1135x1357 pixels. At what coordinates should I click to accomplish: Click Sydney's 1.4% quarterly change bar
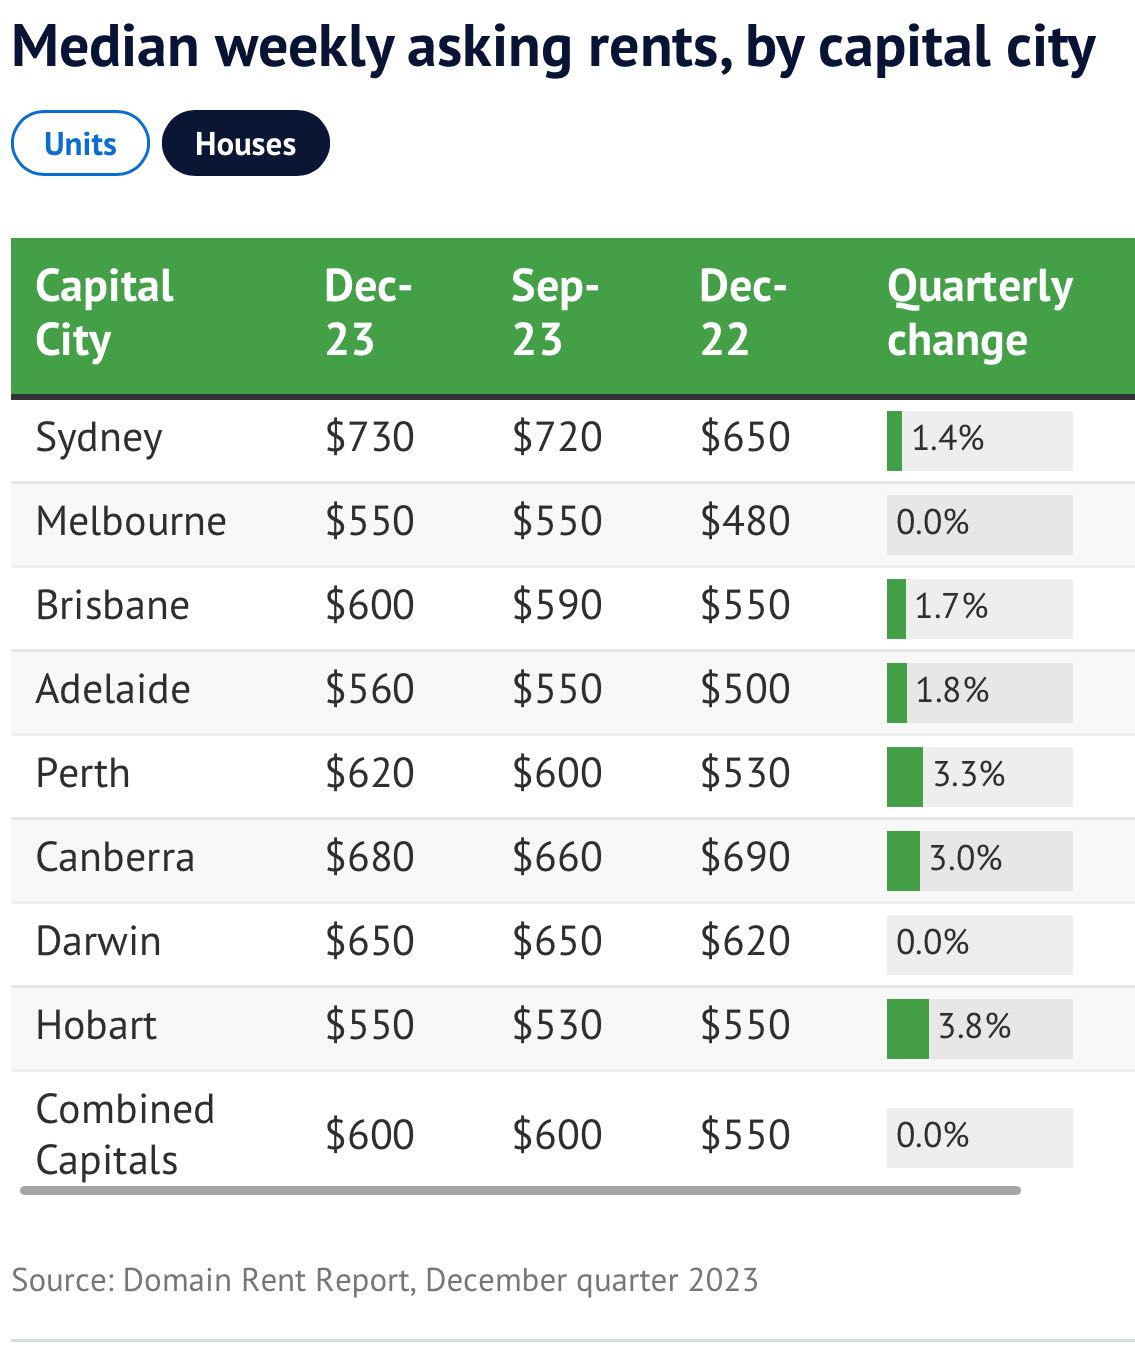pyautogui.click(x=979, y=440)
